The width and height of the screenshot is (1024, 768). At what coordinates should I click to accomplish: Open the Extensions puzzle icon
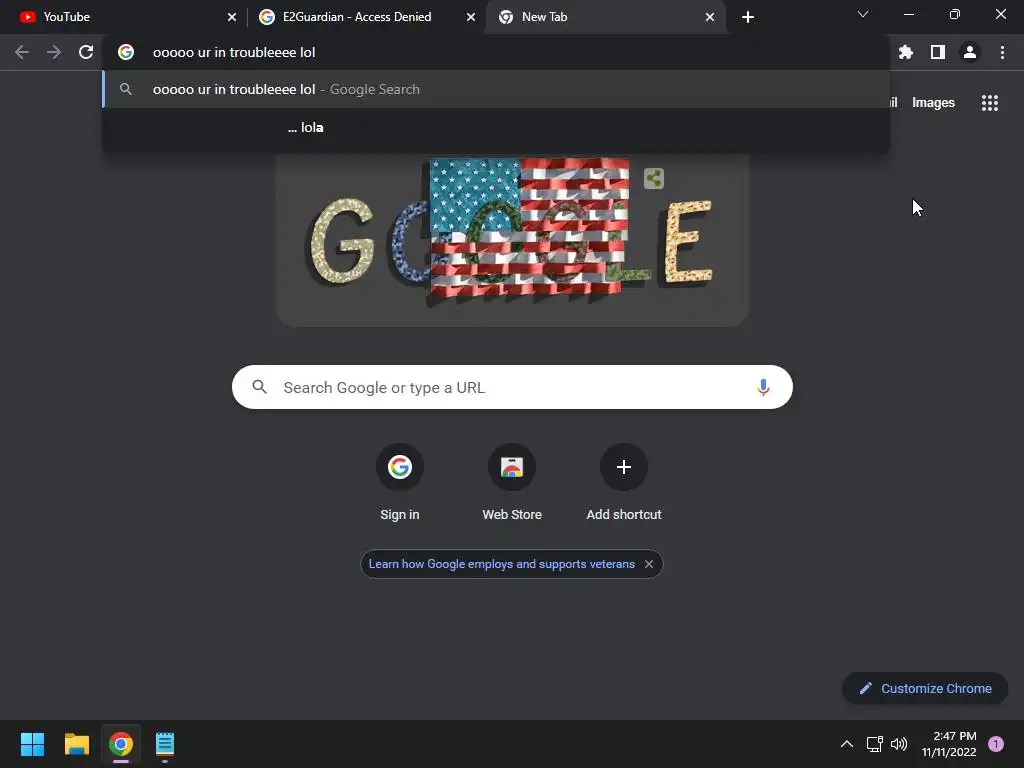tap(906, 52)
